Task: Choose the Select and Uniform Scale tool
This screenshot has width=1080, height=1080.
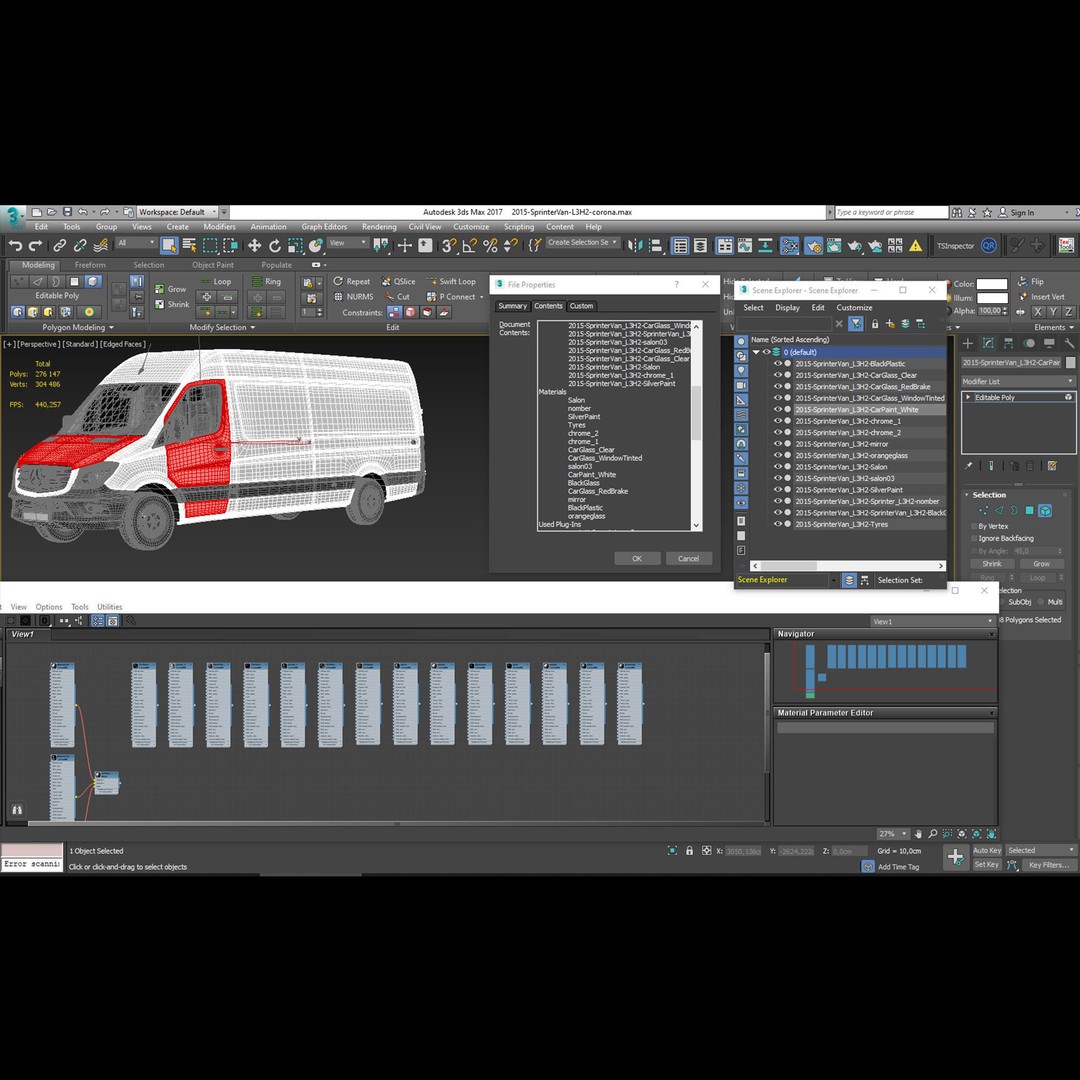Action: [x=295, y=245]
